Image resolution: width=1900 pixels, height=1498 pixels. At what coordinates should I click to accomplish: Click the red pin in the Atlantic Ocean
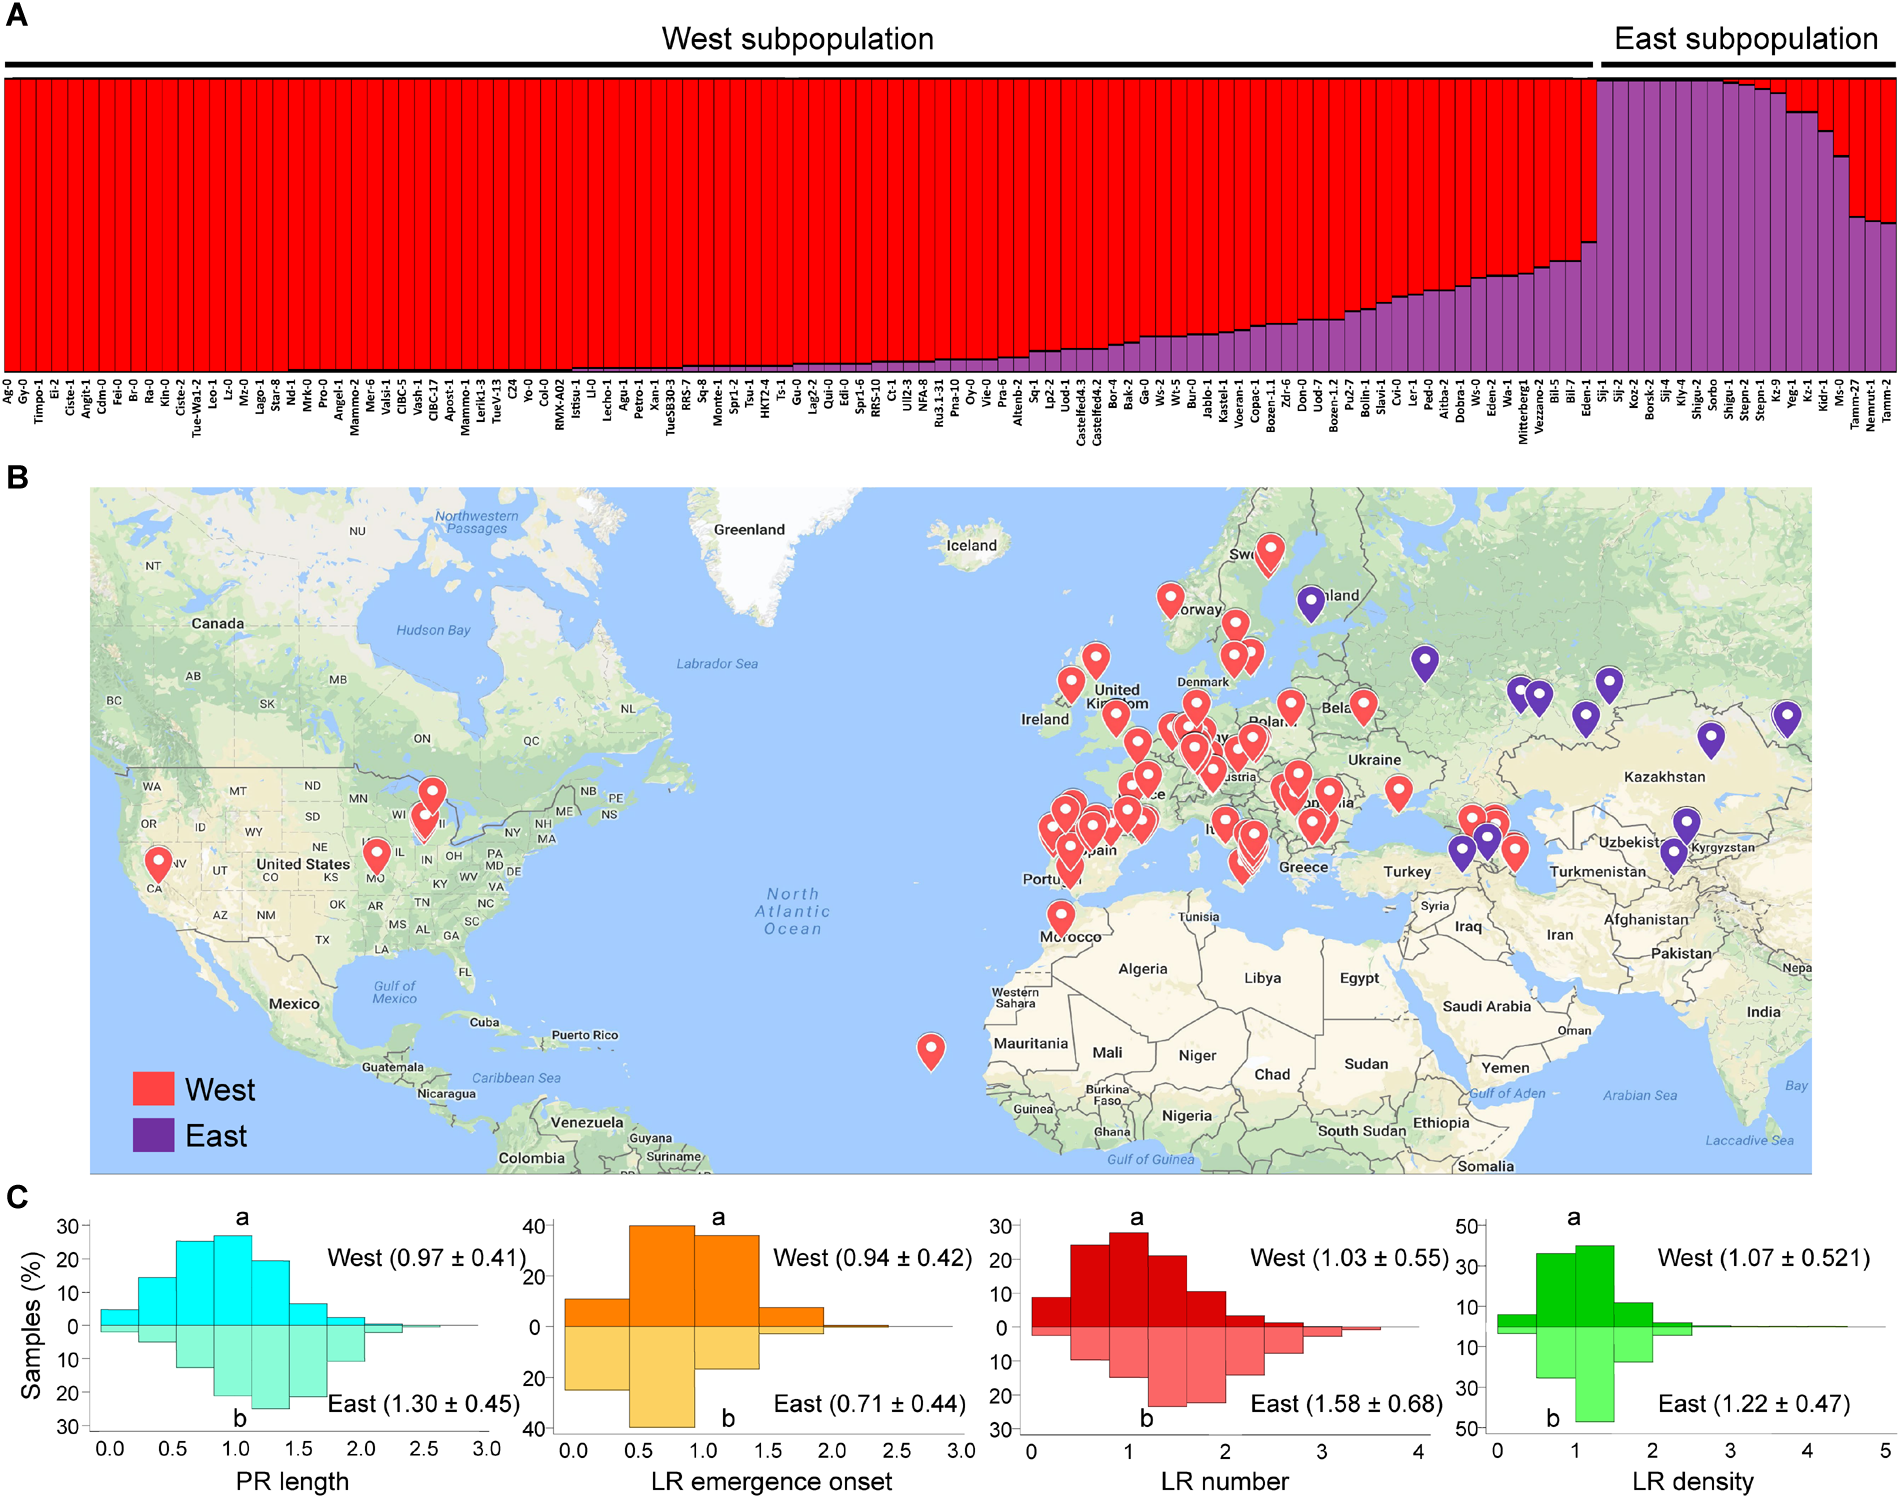pyautogui.click(x=931, y=1050)
